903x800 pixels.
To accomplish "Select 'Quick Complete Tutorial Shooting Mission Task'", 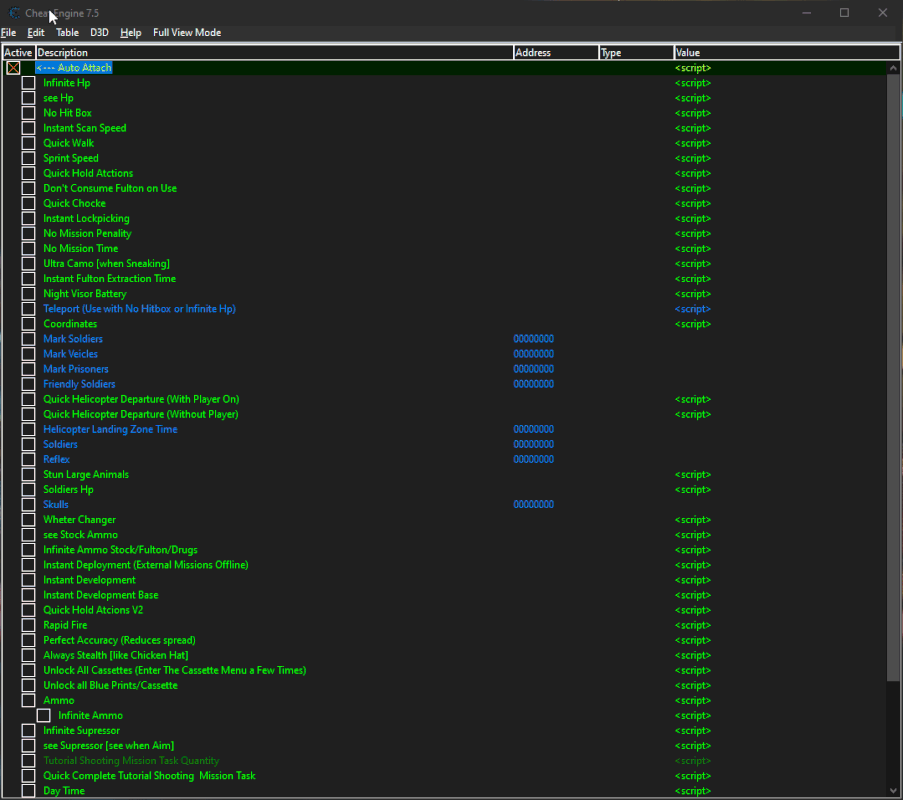I will [x=149, y=776].
